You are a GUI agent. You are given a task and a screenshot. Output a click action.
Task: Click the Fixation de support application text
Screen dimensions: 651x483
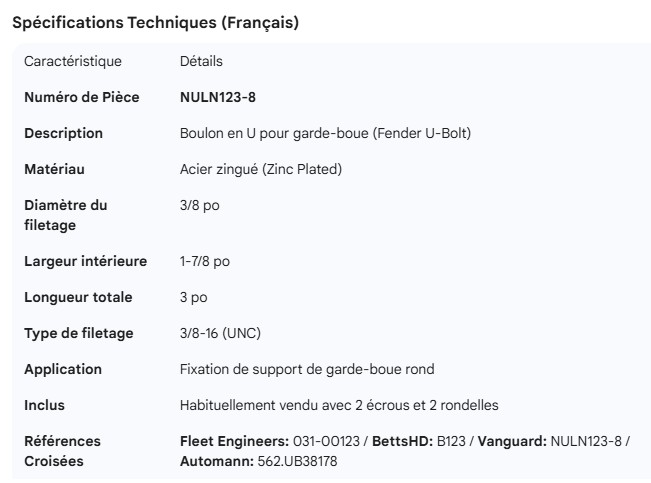point(307,369)
